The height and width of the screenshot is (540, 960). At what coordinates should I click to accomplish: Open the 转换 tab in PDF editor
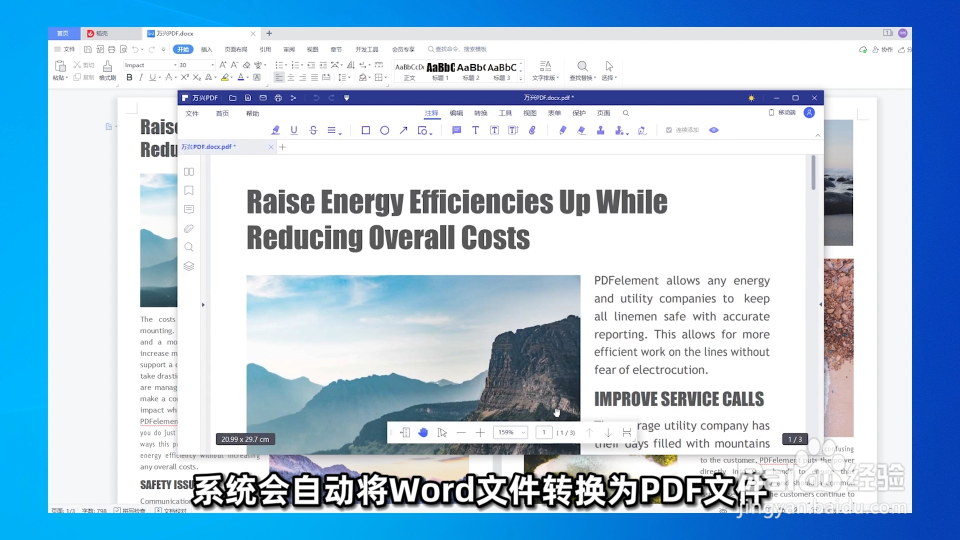tap(481, 113)
